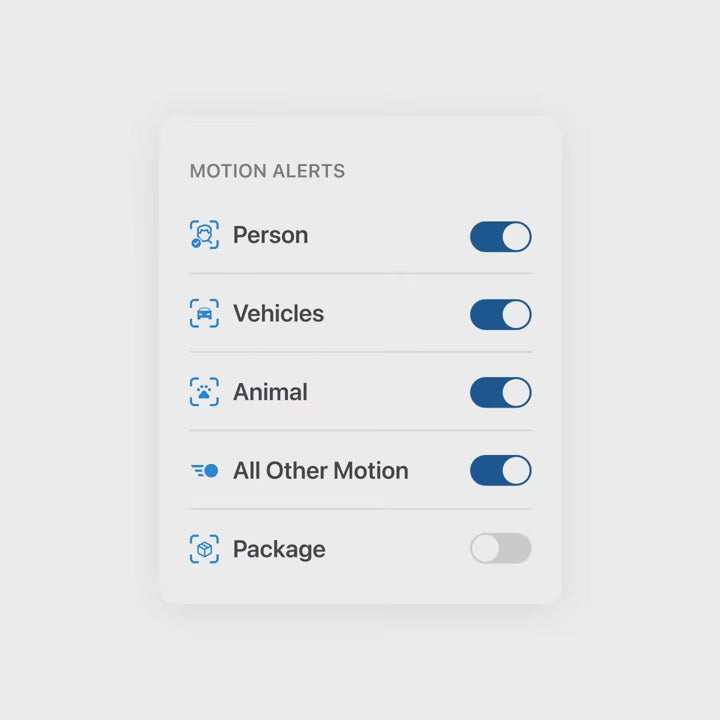Viewport: 720px width, 720px height.
Task: Click the Package label
Action: pos(279,549)
